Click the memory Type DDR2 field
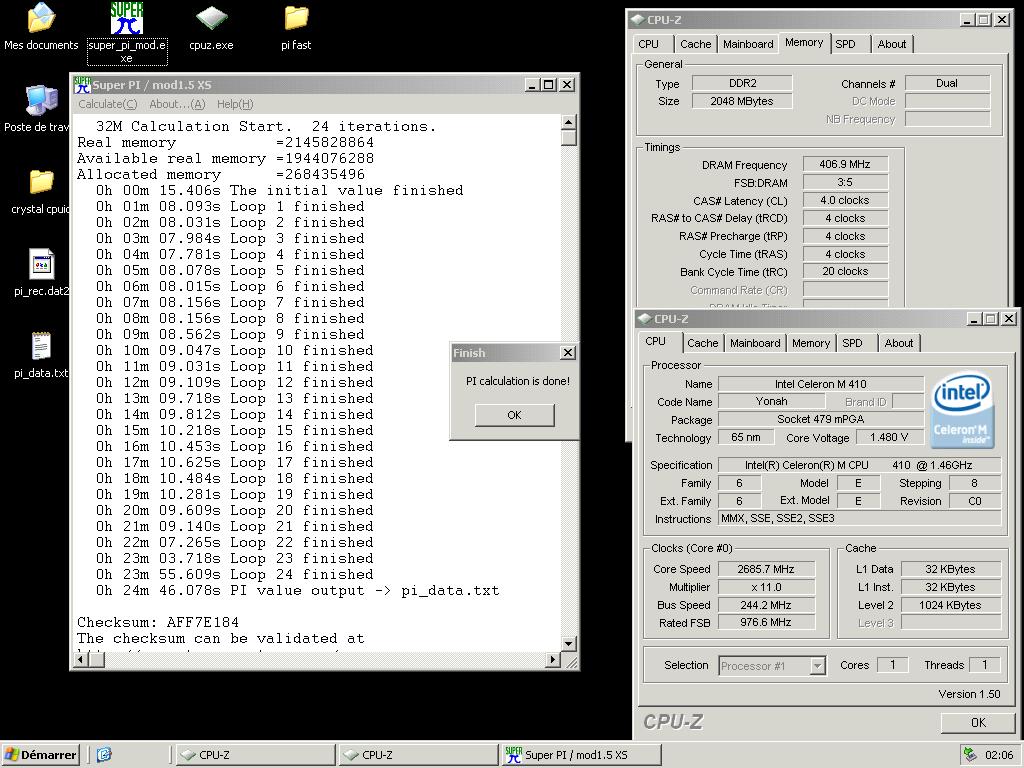Viewport: 1024px width, 768px height. 742,83
